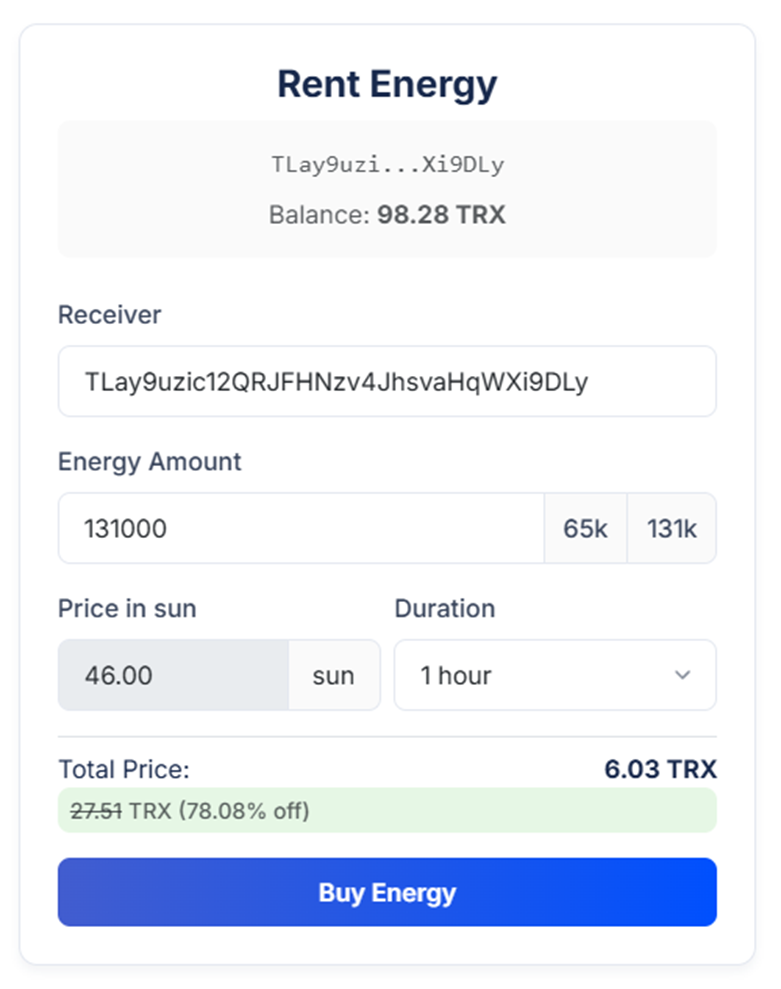Image resolution: width=781 pixels, height=989 pixels.
Task: Click the Price in sun field showing 46.00
Action: coord(173,675)
